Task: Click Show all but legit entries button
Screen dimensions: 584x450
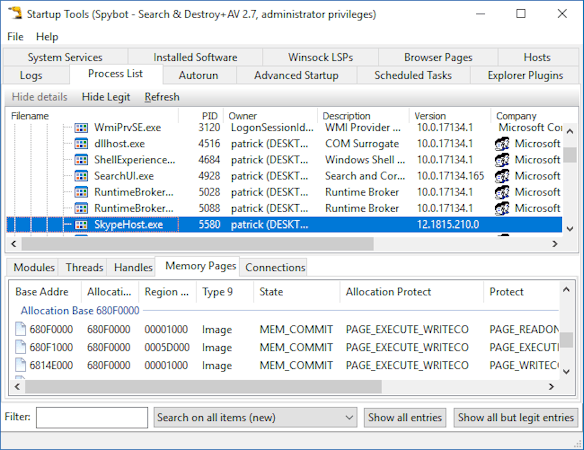Action: tap(516, 417)
